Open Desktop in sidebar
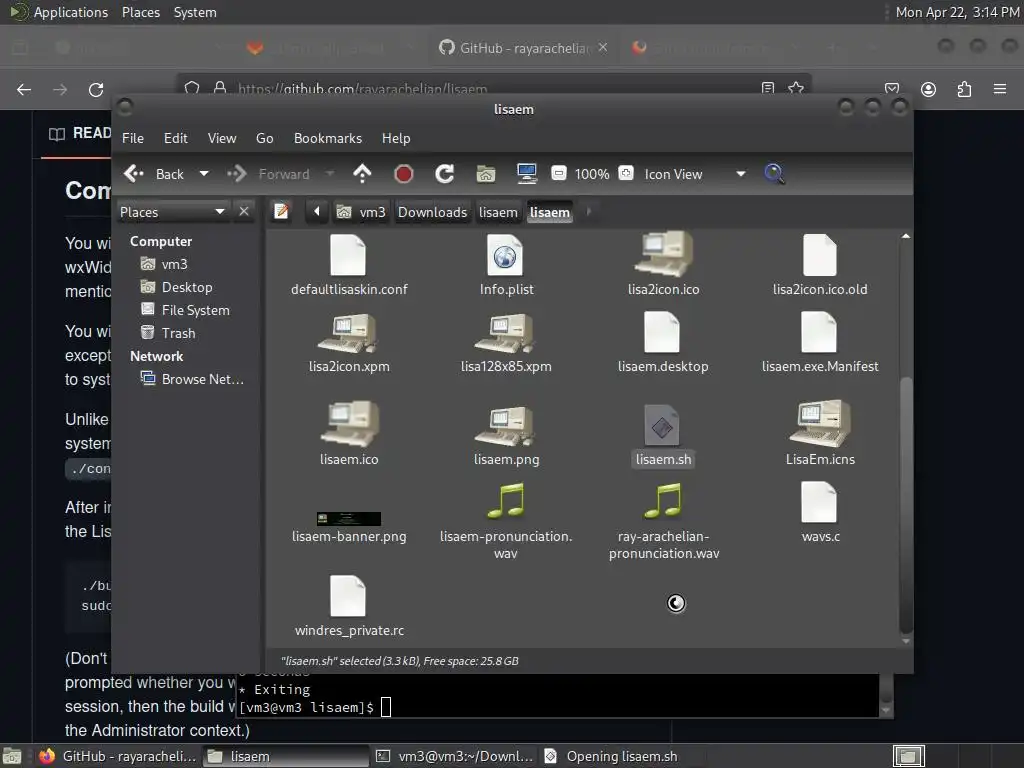This screenshot has height=768, width=1024. pyautogui.click(x=177, y=287)
